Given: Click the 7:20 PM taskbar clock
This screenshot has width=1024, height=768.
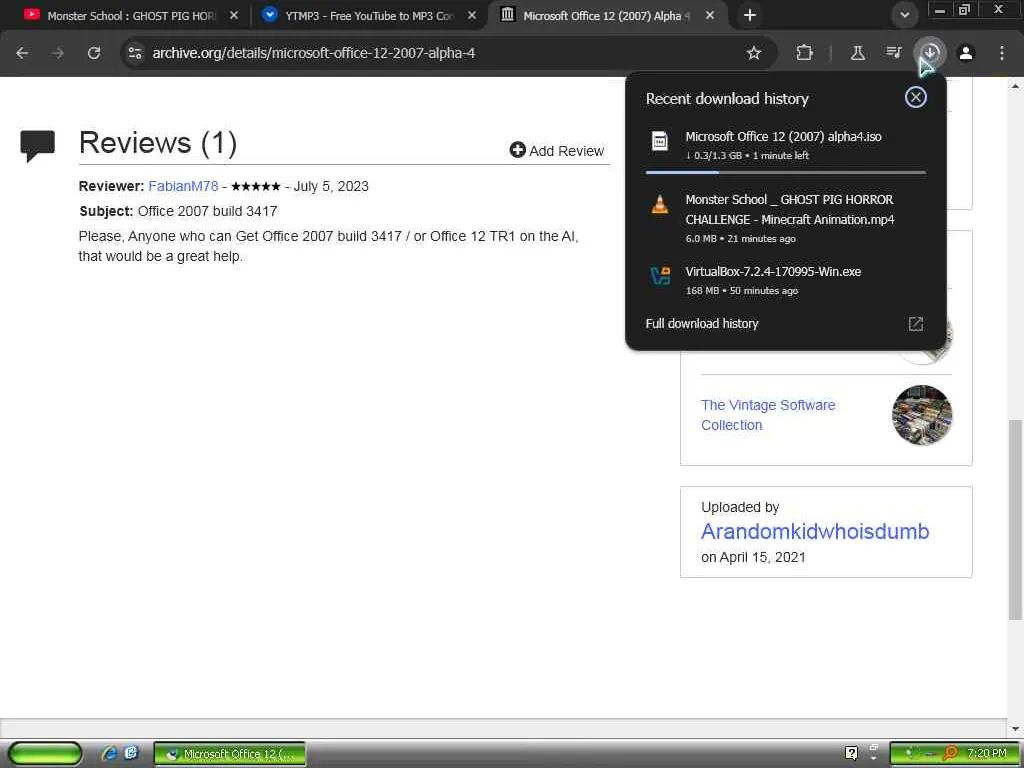Looking at the screenshot, I should pos(987,753).
